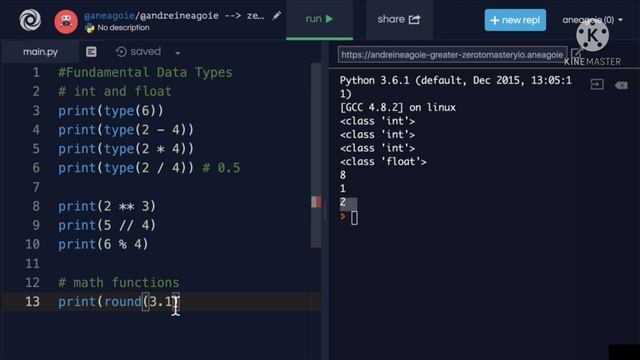Click line 1 '#Fundamental Data Types' comment
Image resolution: width=640 pixels, height=360 pixels.
tap(145, 72)
